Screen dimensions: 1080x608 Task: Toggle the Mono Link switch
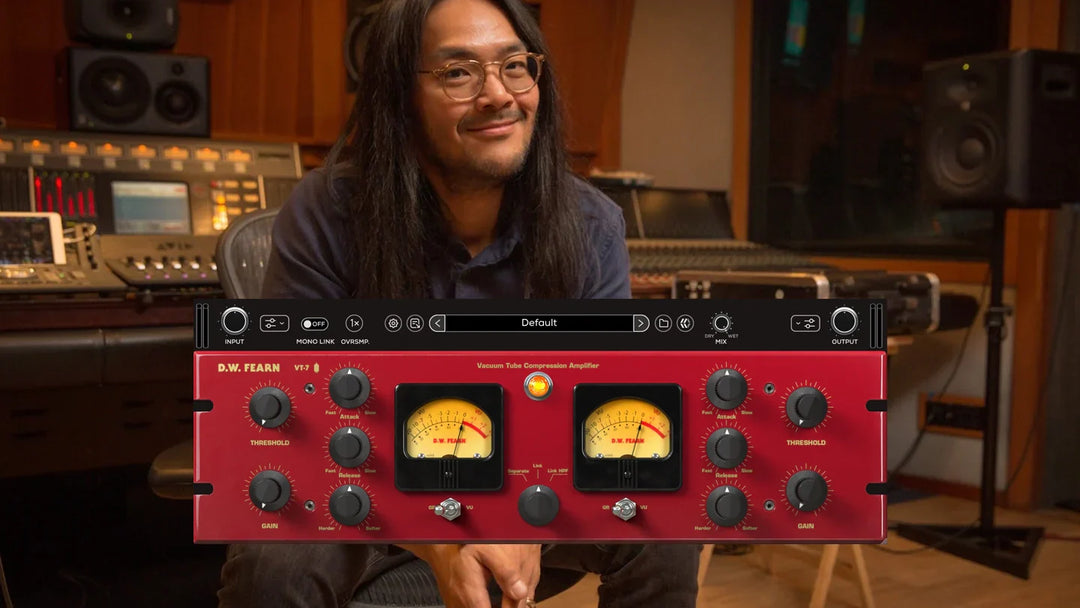(314, 324)
